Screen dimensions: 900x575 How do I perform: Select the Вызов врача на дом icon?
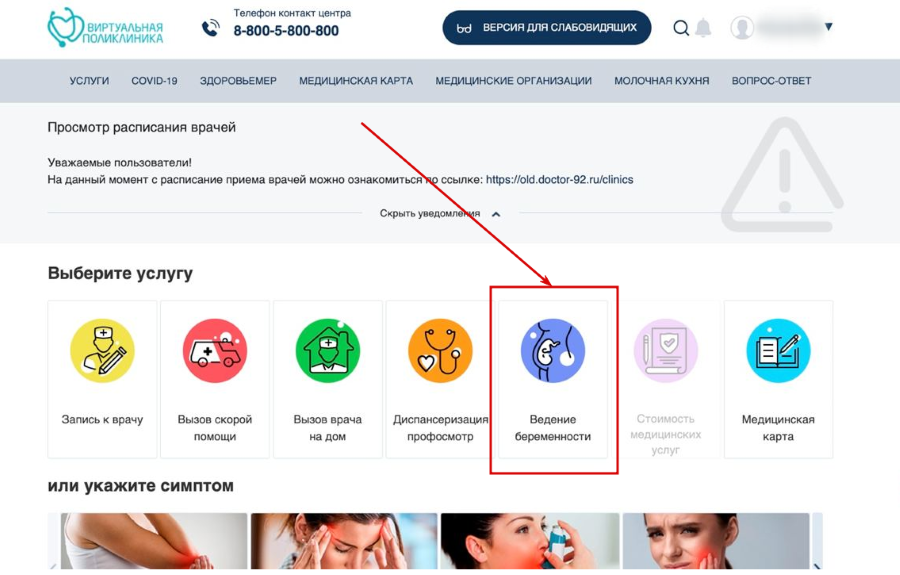pos(328,351)
